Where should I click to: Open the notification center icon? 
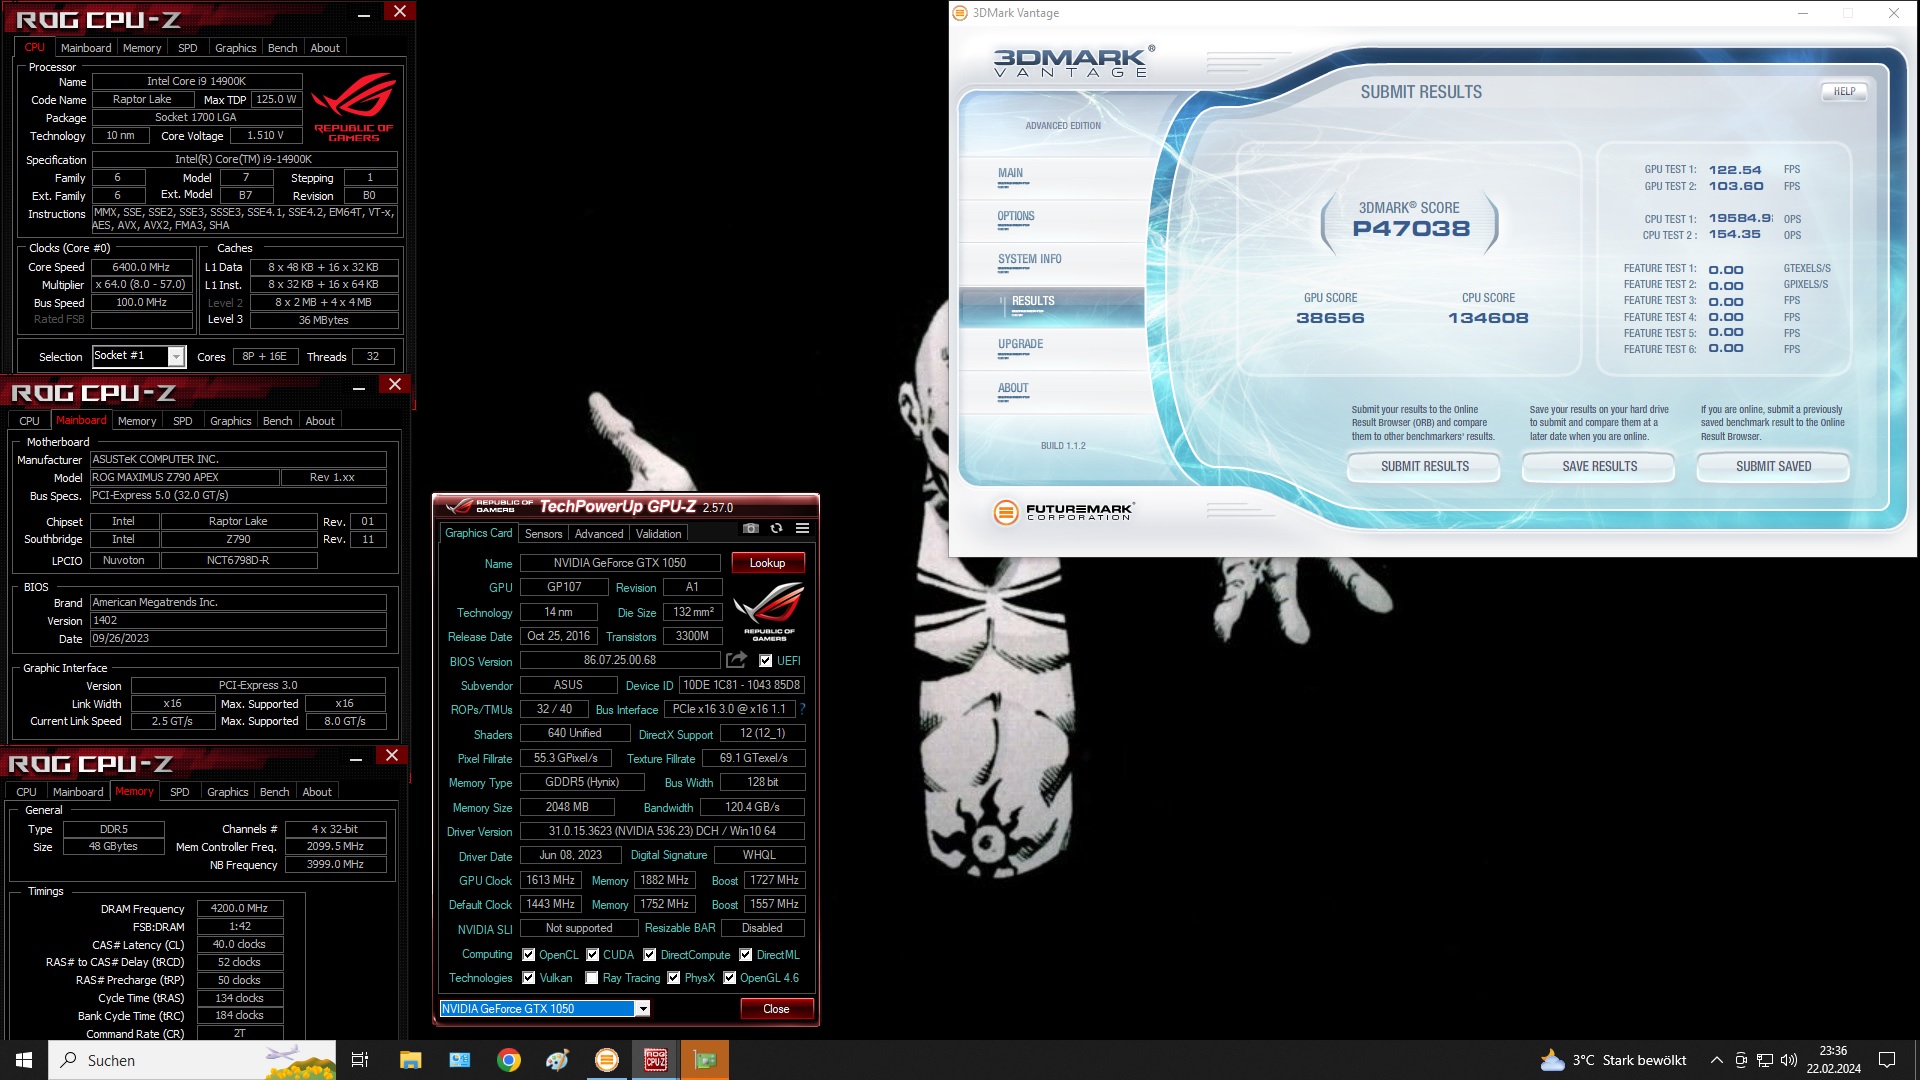tap(1887, 1060)
